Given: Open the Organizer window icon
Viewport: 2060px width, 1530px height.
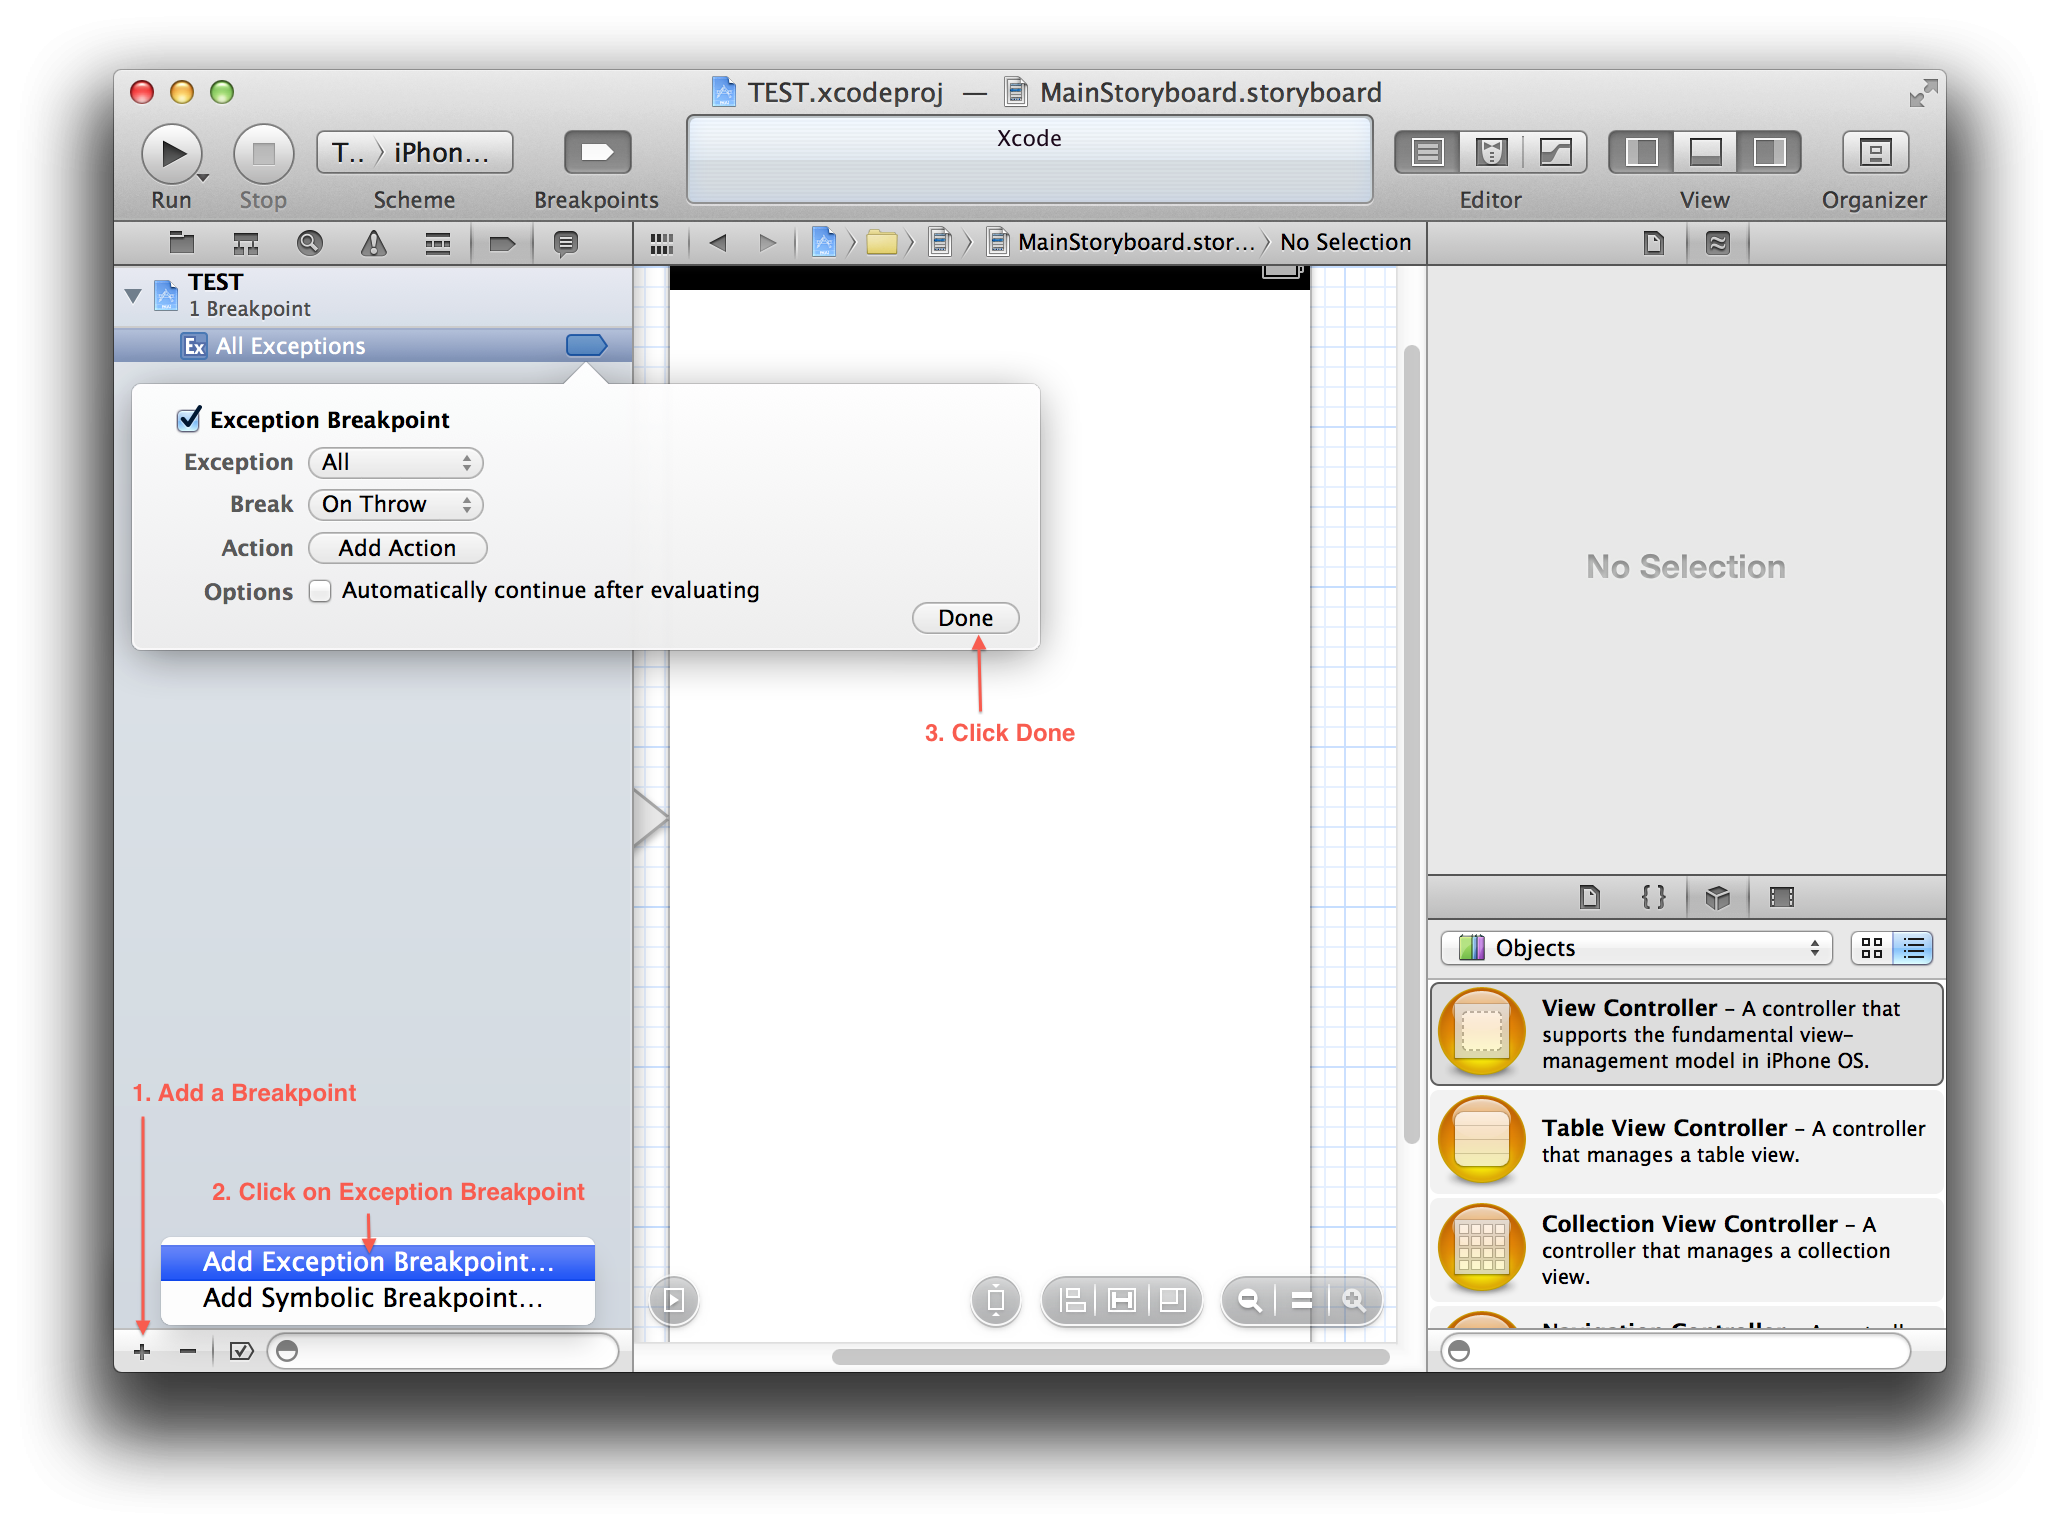Looking at the screenshot, I should 1874,152.
